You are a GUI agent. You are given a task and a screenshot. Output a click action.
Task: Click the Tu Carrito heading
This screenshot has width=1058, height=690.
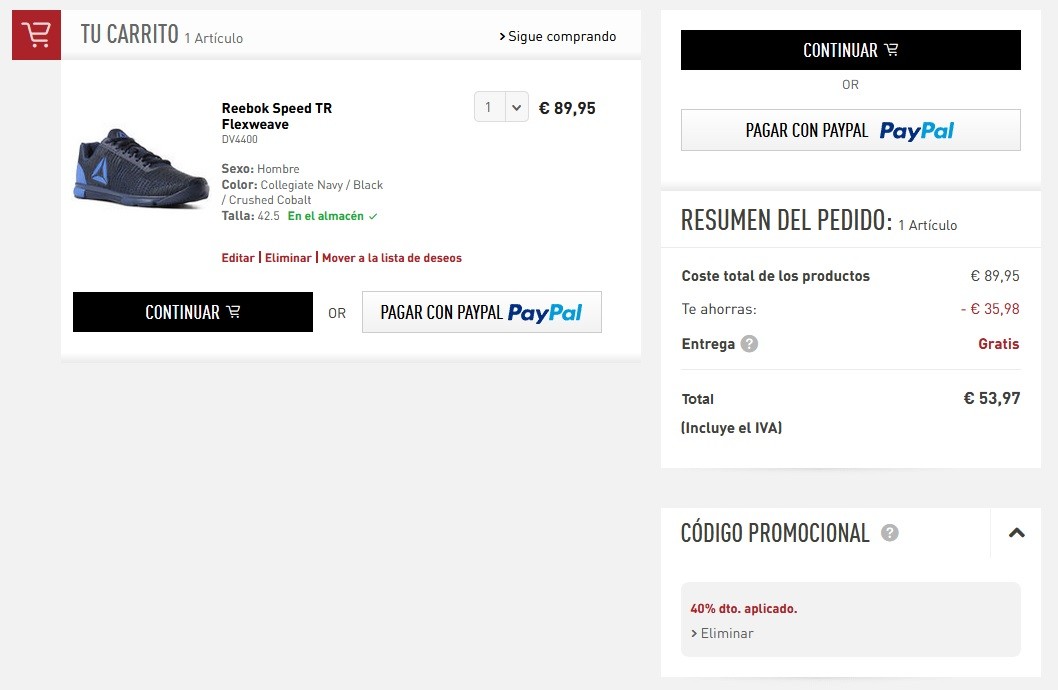[x=130, y=35]
